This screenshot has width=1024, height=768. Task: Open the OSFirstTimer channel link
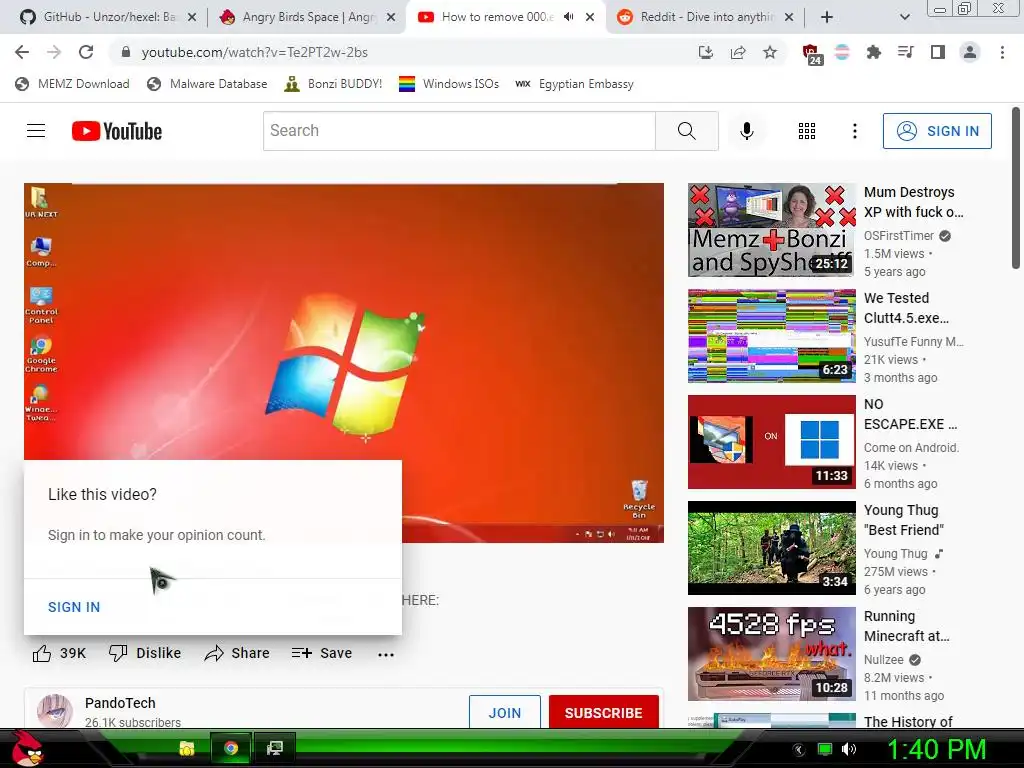(x=899, y=236)
